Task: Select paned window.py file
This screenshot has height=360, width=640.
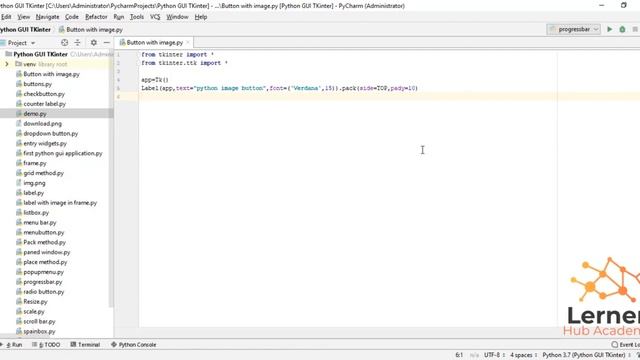Action: pos(47,252)
